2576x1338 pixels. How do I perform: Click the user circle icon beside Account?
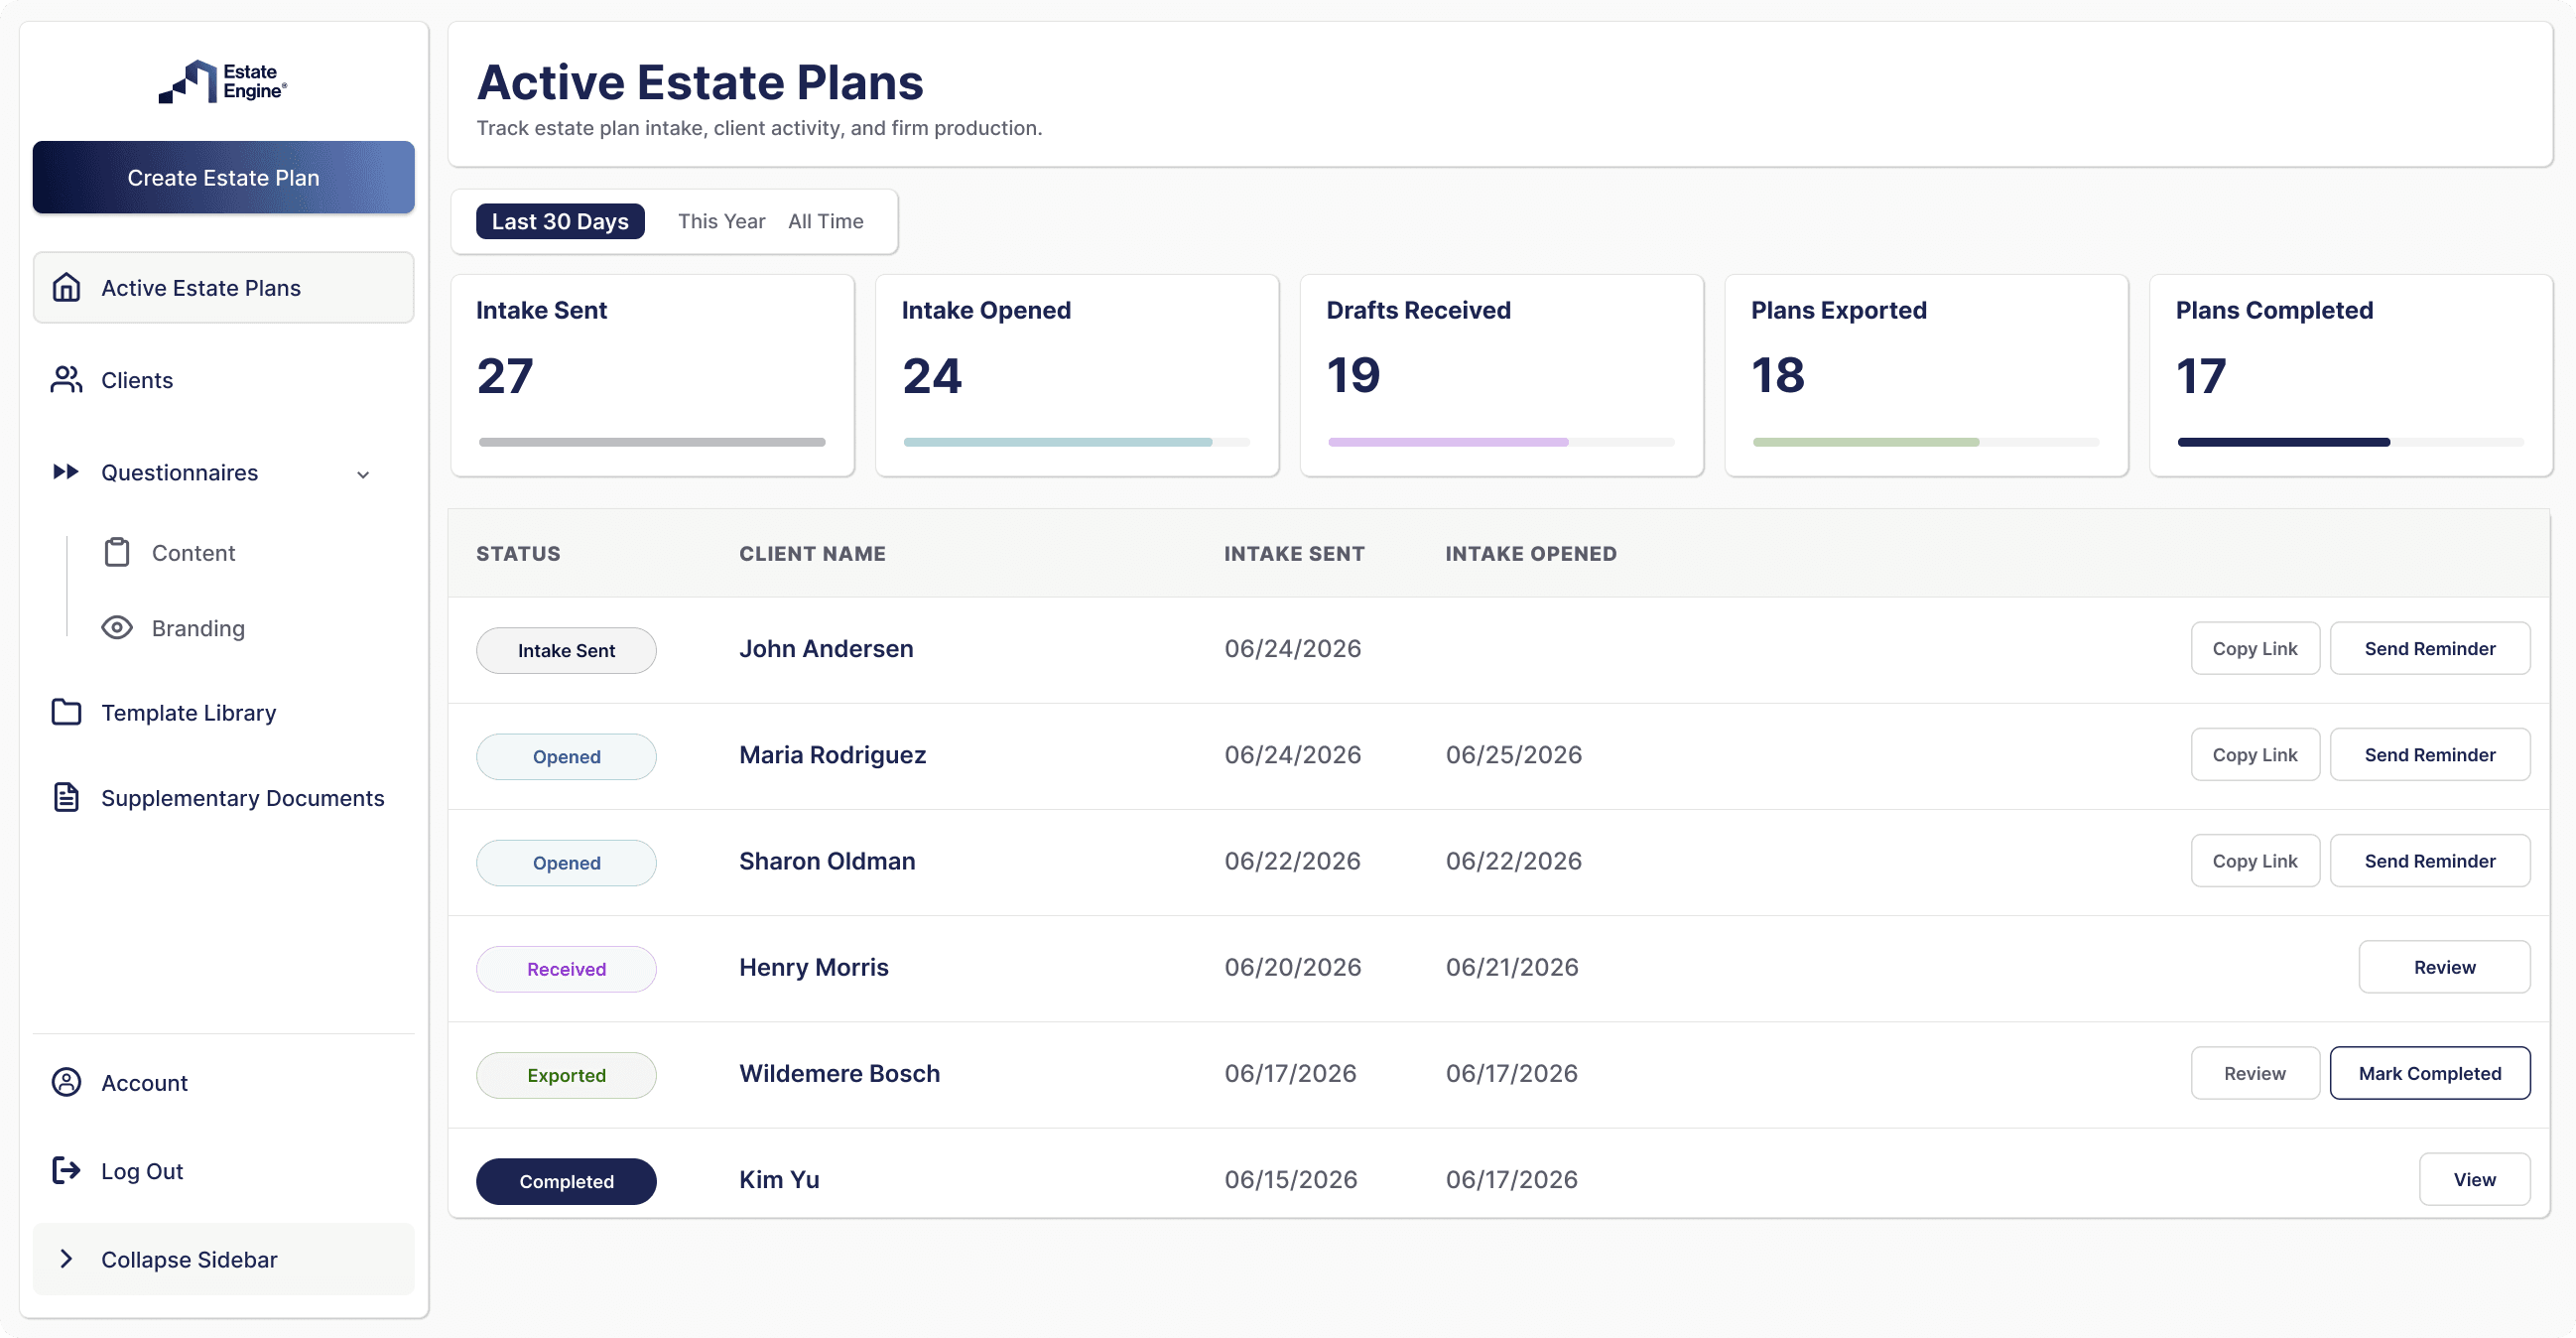pos(66,1082)
